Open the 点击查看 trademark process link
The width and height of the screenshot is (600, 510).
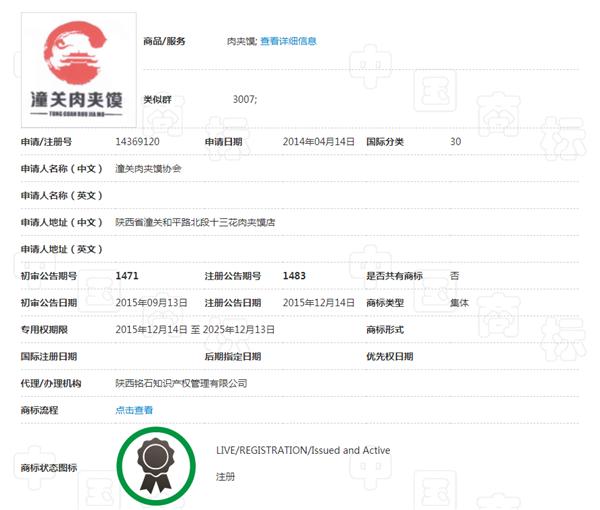pyautogui.click(x=134, y=410)
